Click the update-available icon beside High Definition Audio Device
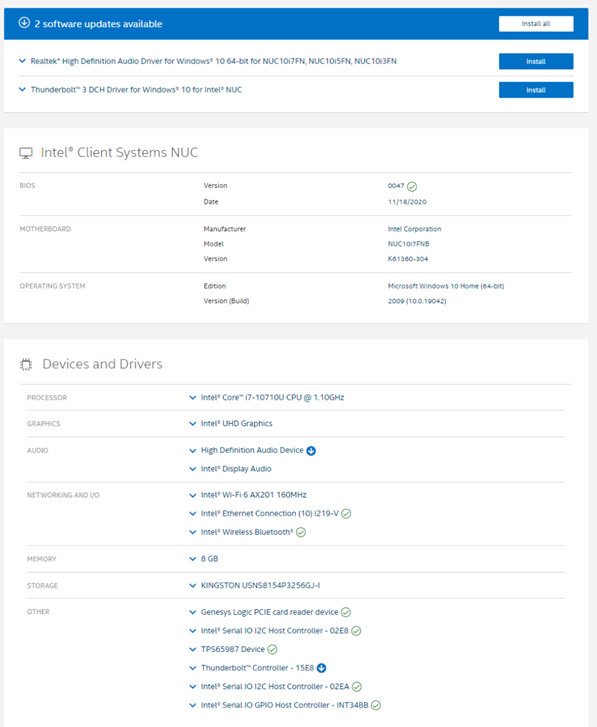Screen dimensions: 597x727 [x=311, y=451]
